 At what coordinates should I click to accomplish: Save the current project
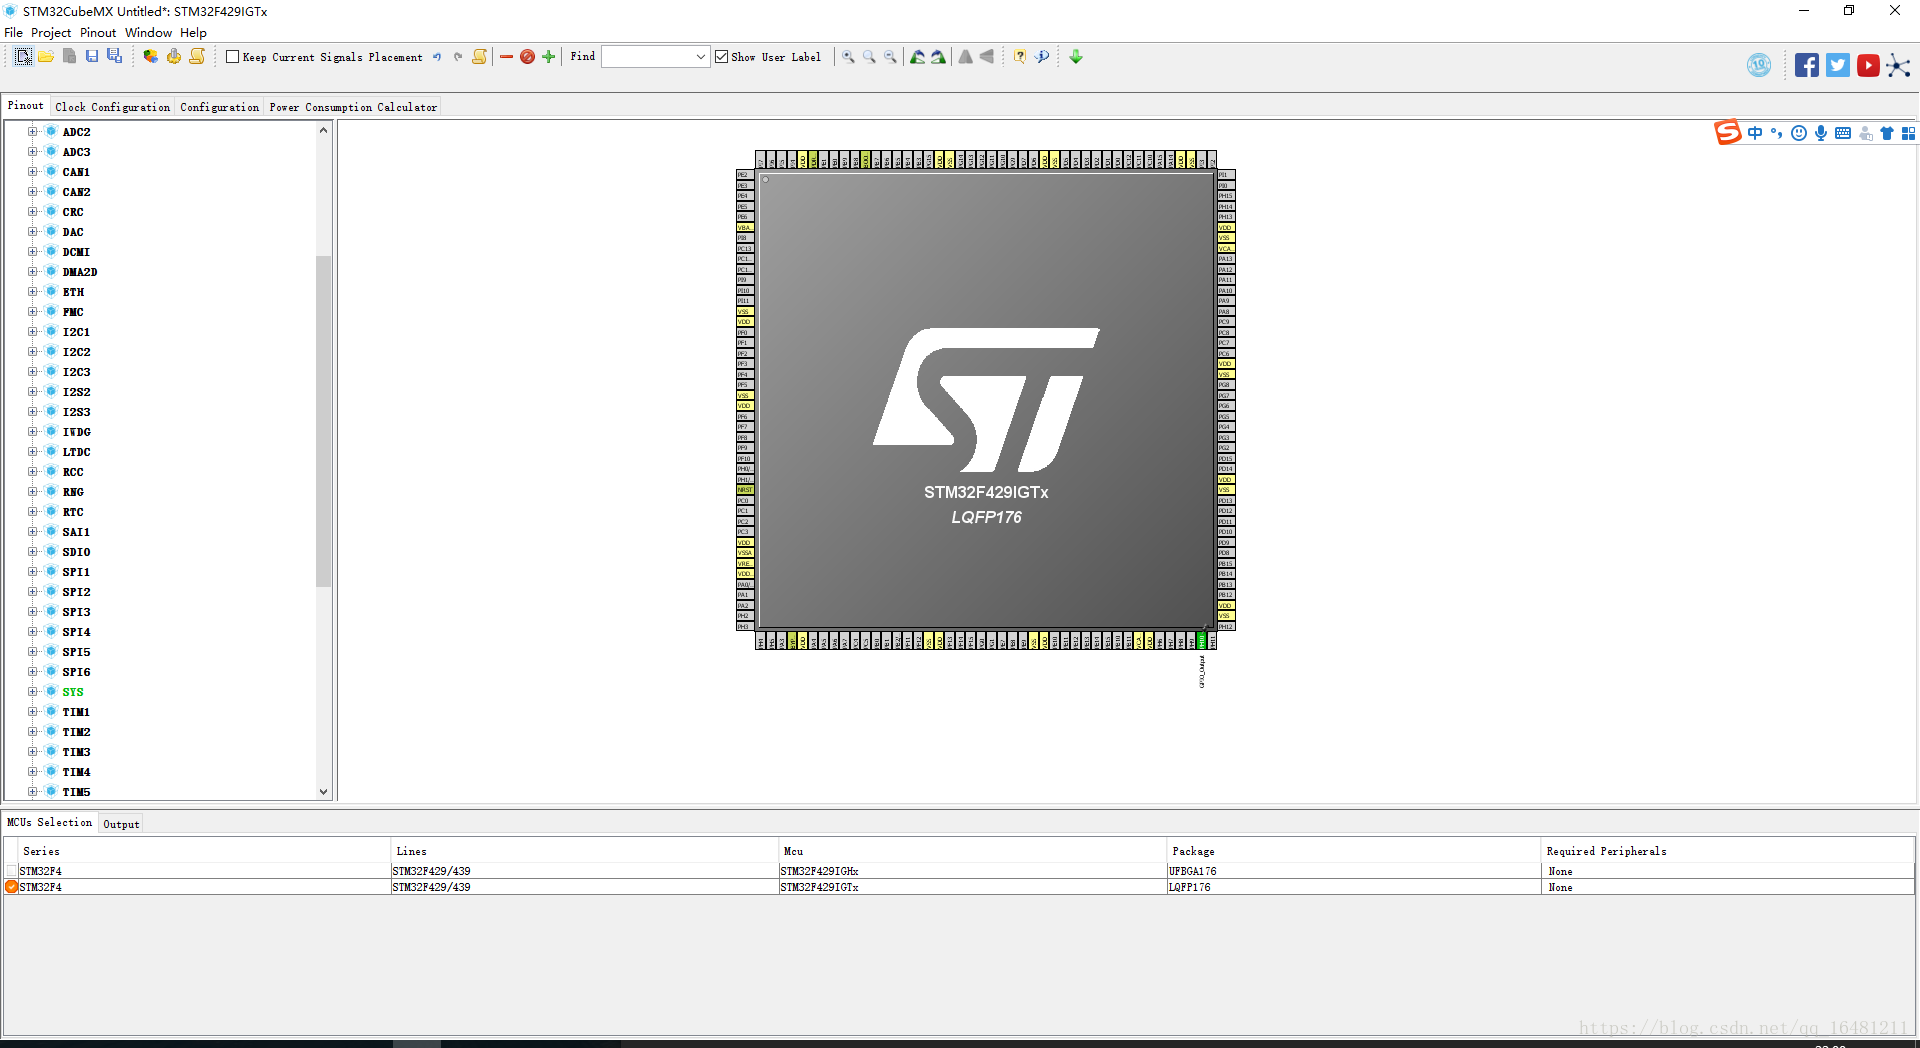point(93,57)
